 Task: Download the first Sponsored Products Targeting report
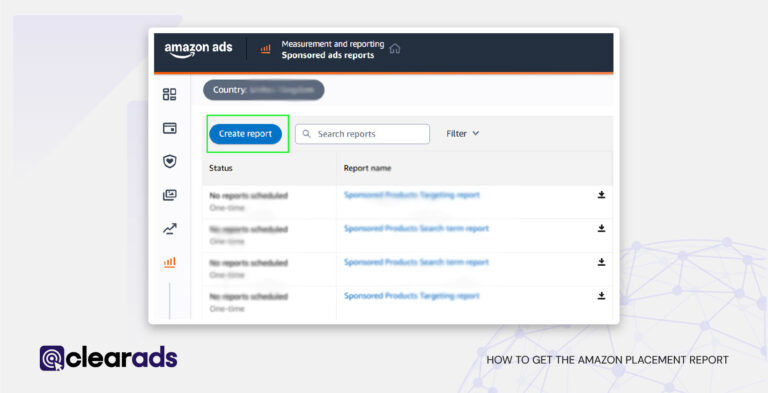coord(601,195)
